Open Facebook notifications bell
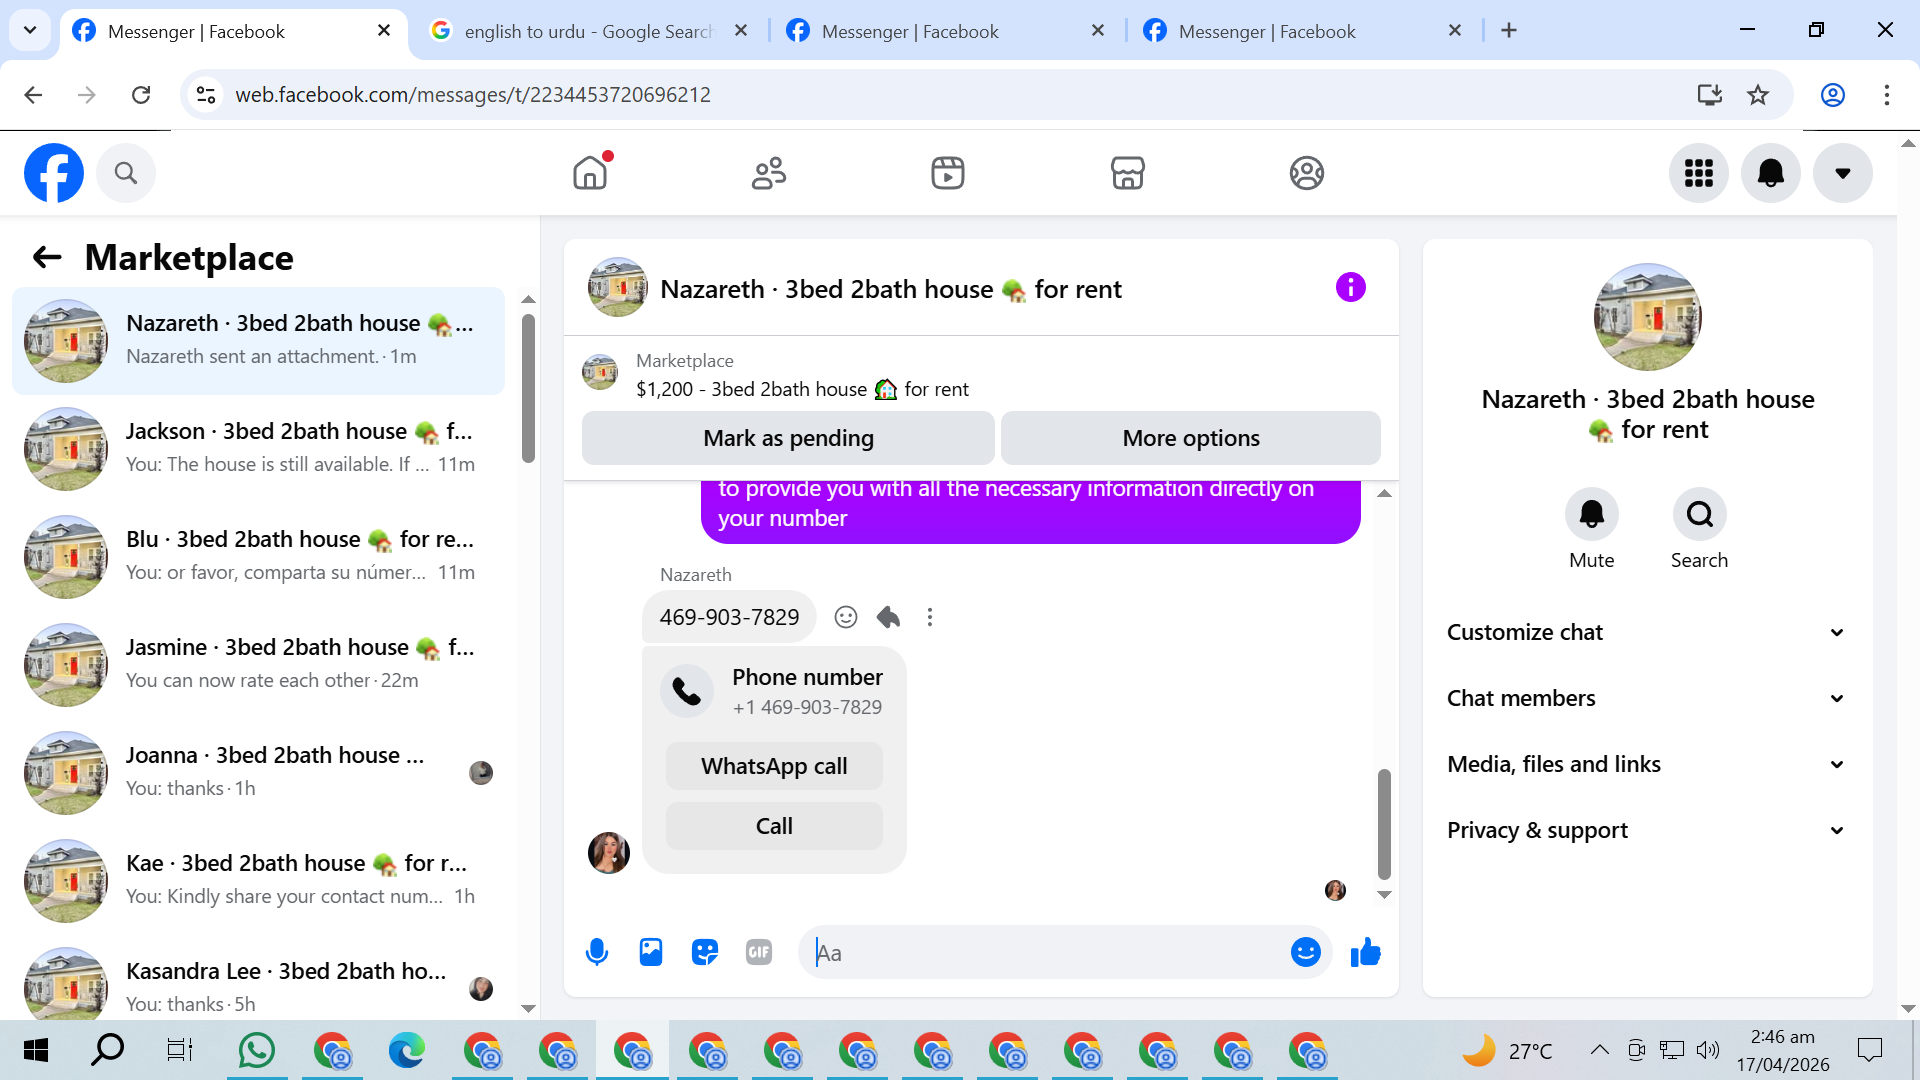1920x1080 pixels. tap(1771, 173)
